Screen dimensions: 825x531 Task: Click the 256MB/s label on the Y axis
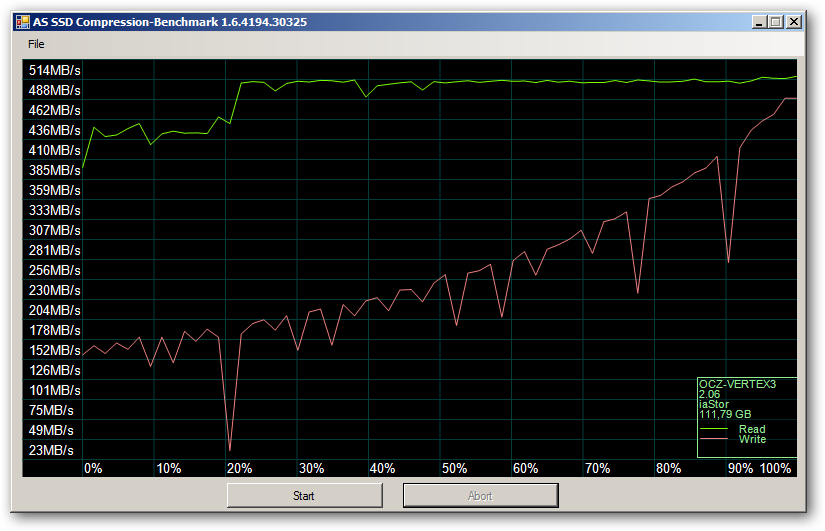point(55,270)
